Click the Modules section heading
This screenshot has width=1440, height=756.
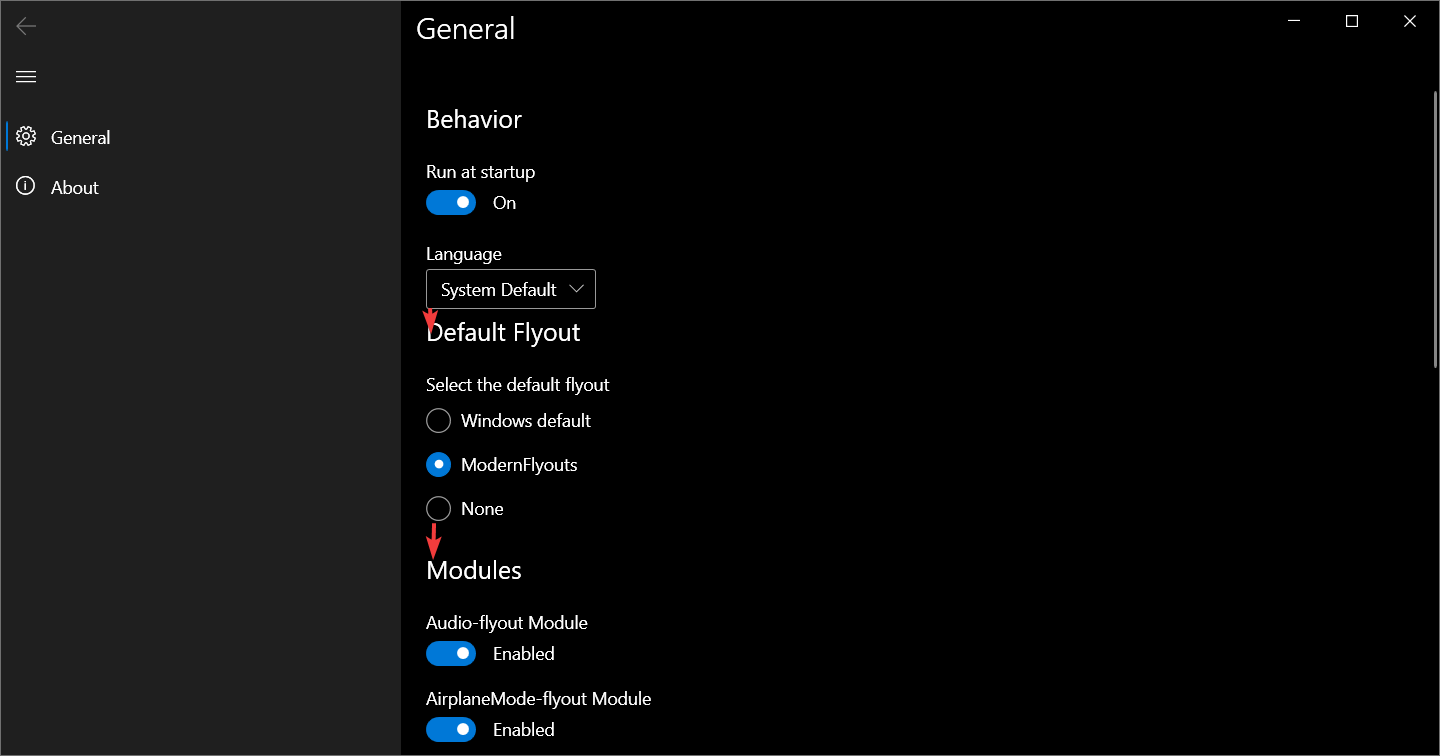(x=474, y=570)
